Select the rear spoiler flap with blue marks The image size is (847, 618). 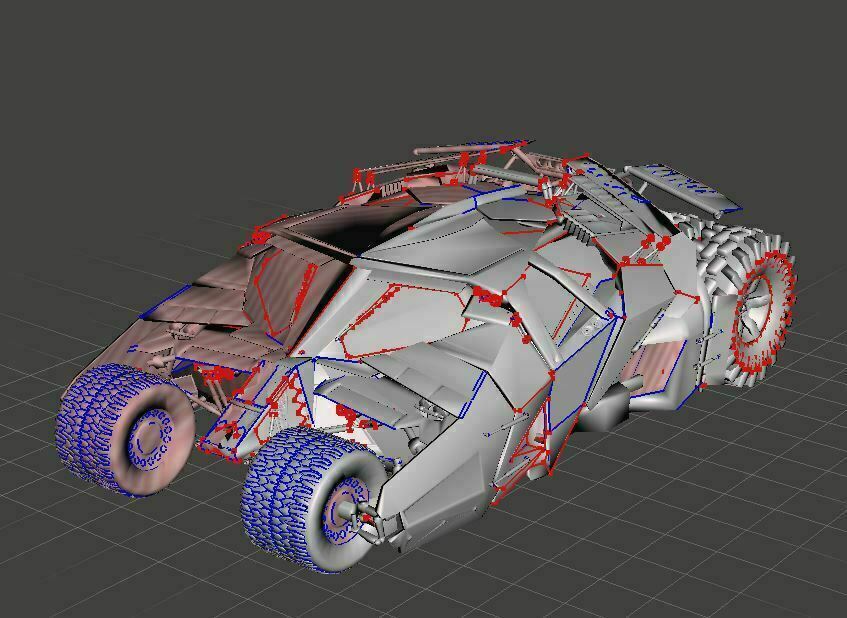(685, 188)
